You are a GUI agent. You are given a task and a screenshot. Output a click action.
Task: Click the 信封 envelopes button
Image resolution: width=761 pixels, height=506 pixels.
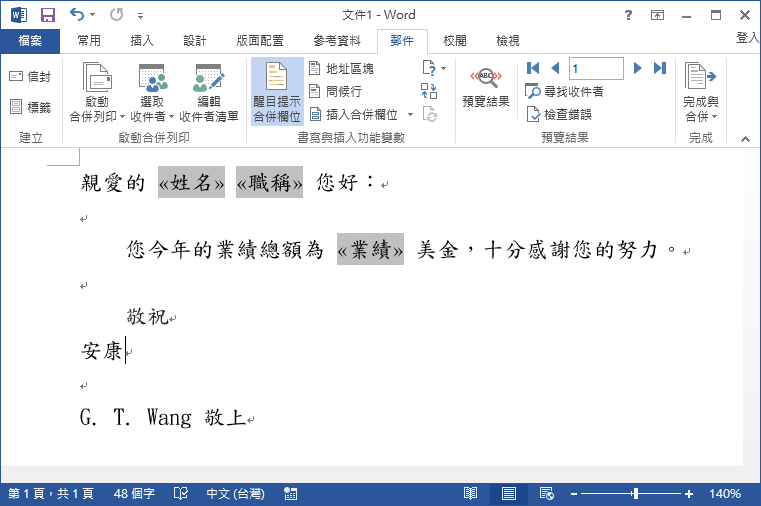[30, 76]
